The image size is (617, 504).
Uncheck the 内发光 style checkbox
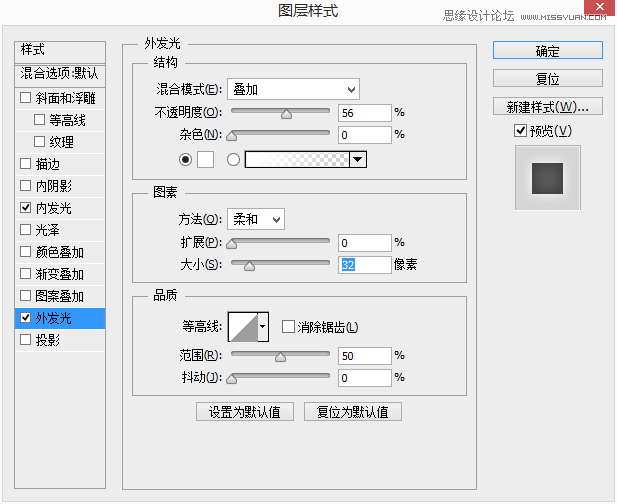tap(26, 208)
